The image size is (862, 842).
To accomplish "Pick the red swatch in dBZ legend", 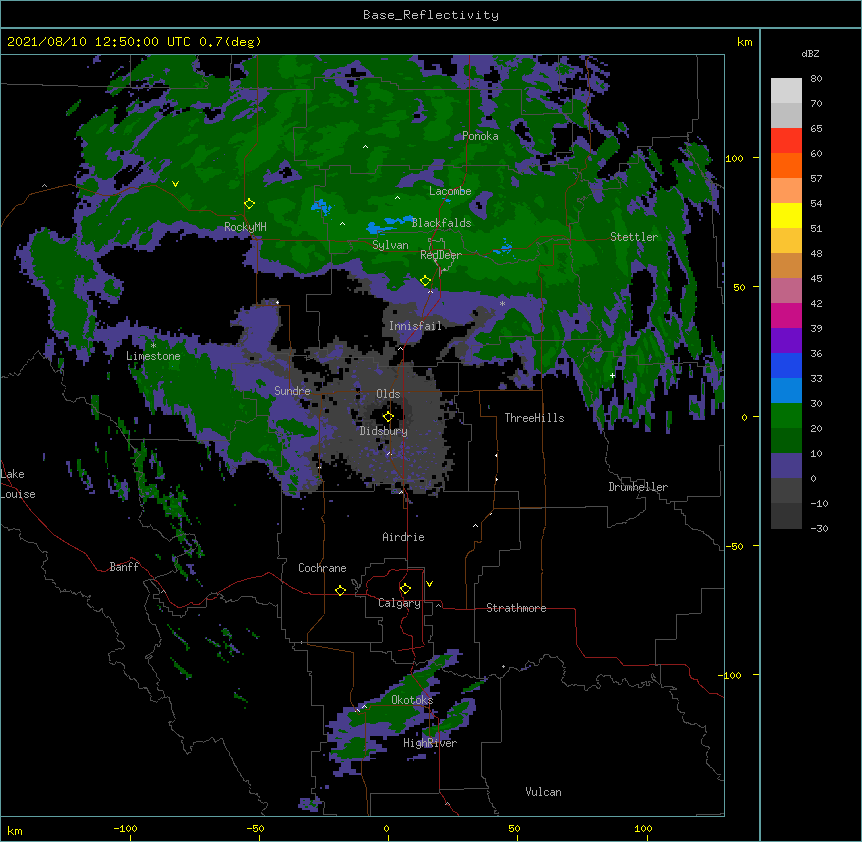I will pos(786,141).
